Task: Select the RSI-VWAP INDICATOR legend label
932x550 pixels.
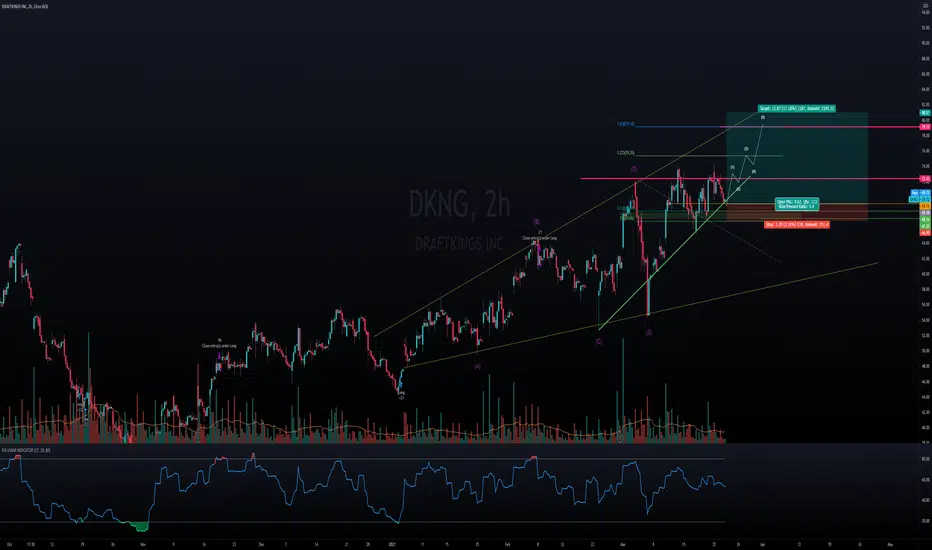Action: click(x=26, y=450)
